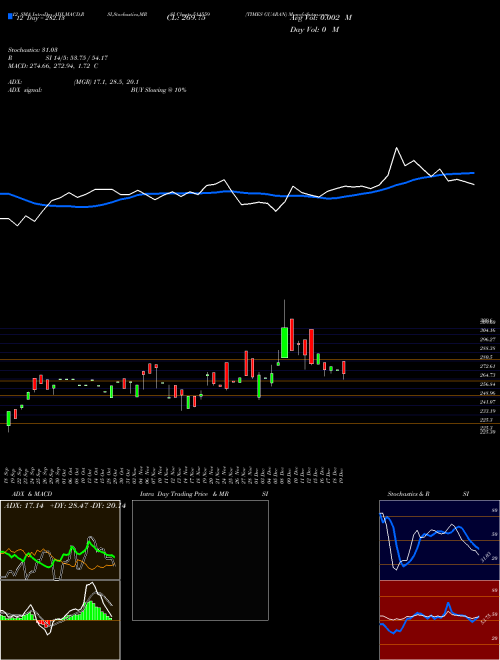Click the (MGR) 17.1, 28.5, 20.1 ADX values
The height and width of the screenshot is (660, 500).
tap(106, 82)
